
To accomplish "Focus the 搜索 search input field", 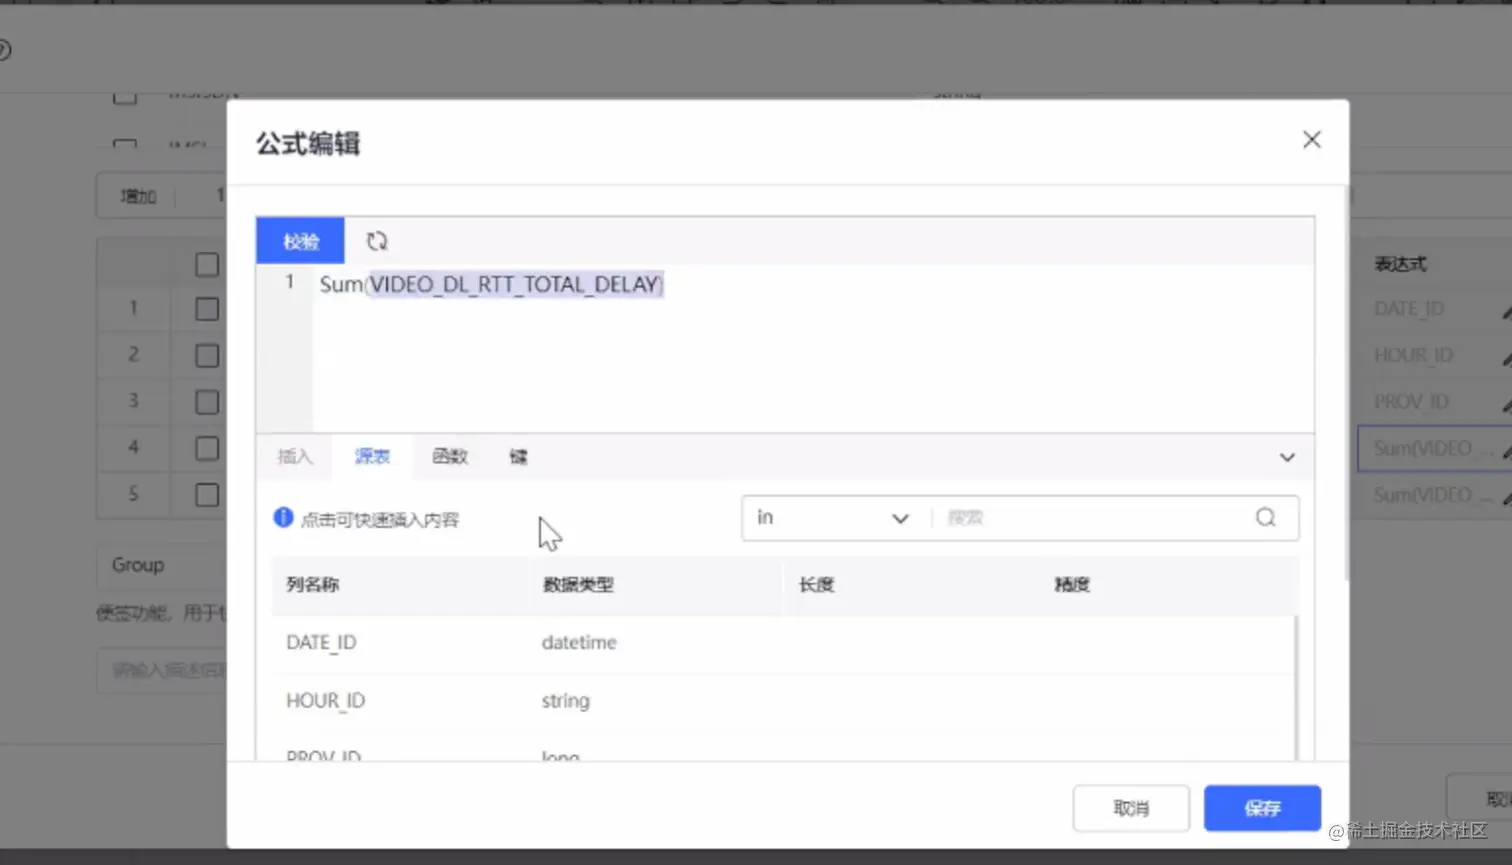I will click(x=1092, y=518).
